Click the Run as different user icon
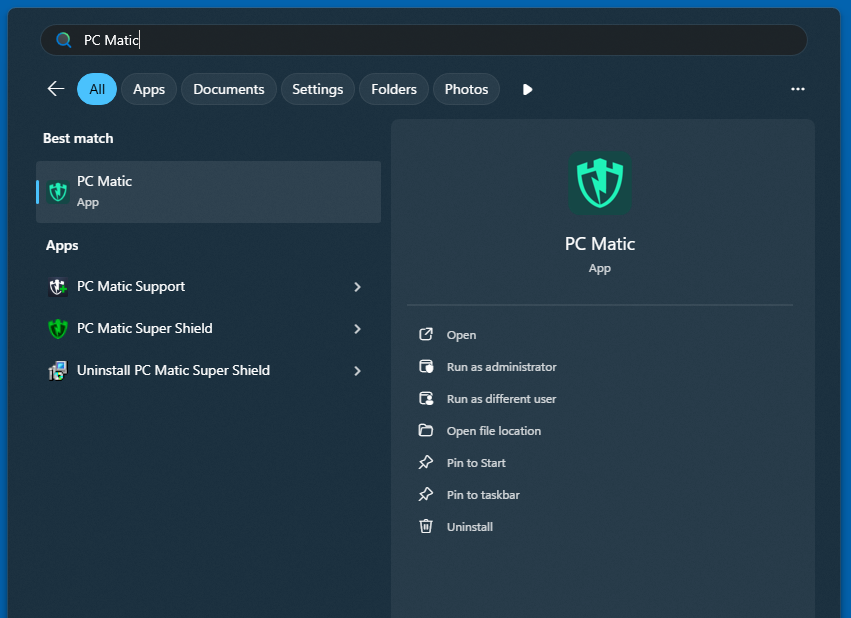851x618 pixels. pos(426,398)
